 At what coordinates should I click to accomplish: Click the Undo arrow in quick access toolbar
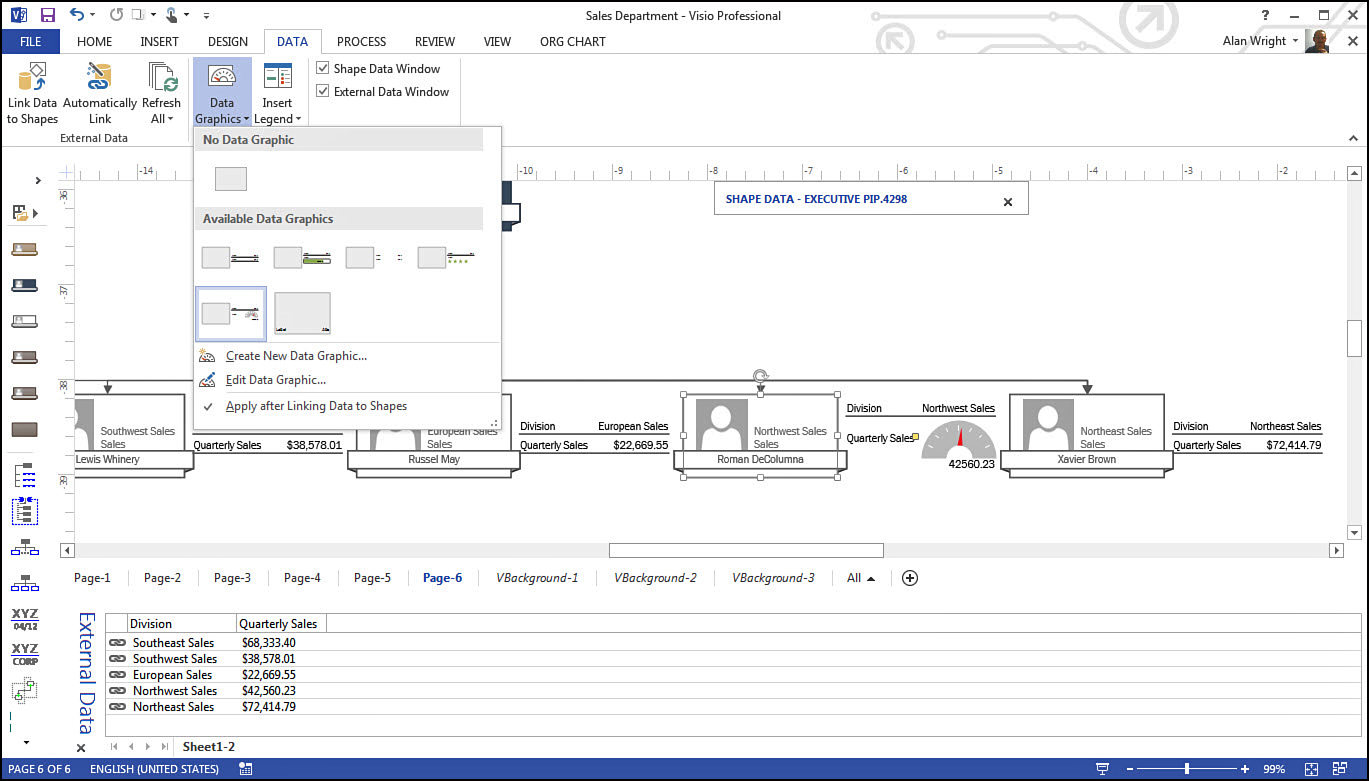pos(77,15)
